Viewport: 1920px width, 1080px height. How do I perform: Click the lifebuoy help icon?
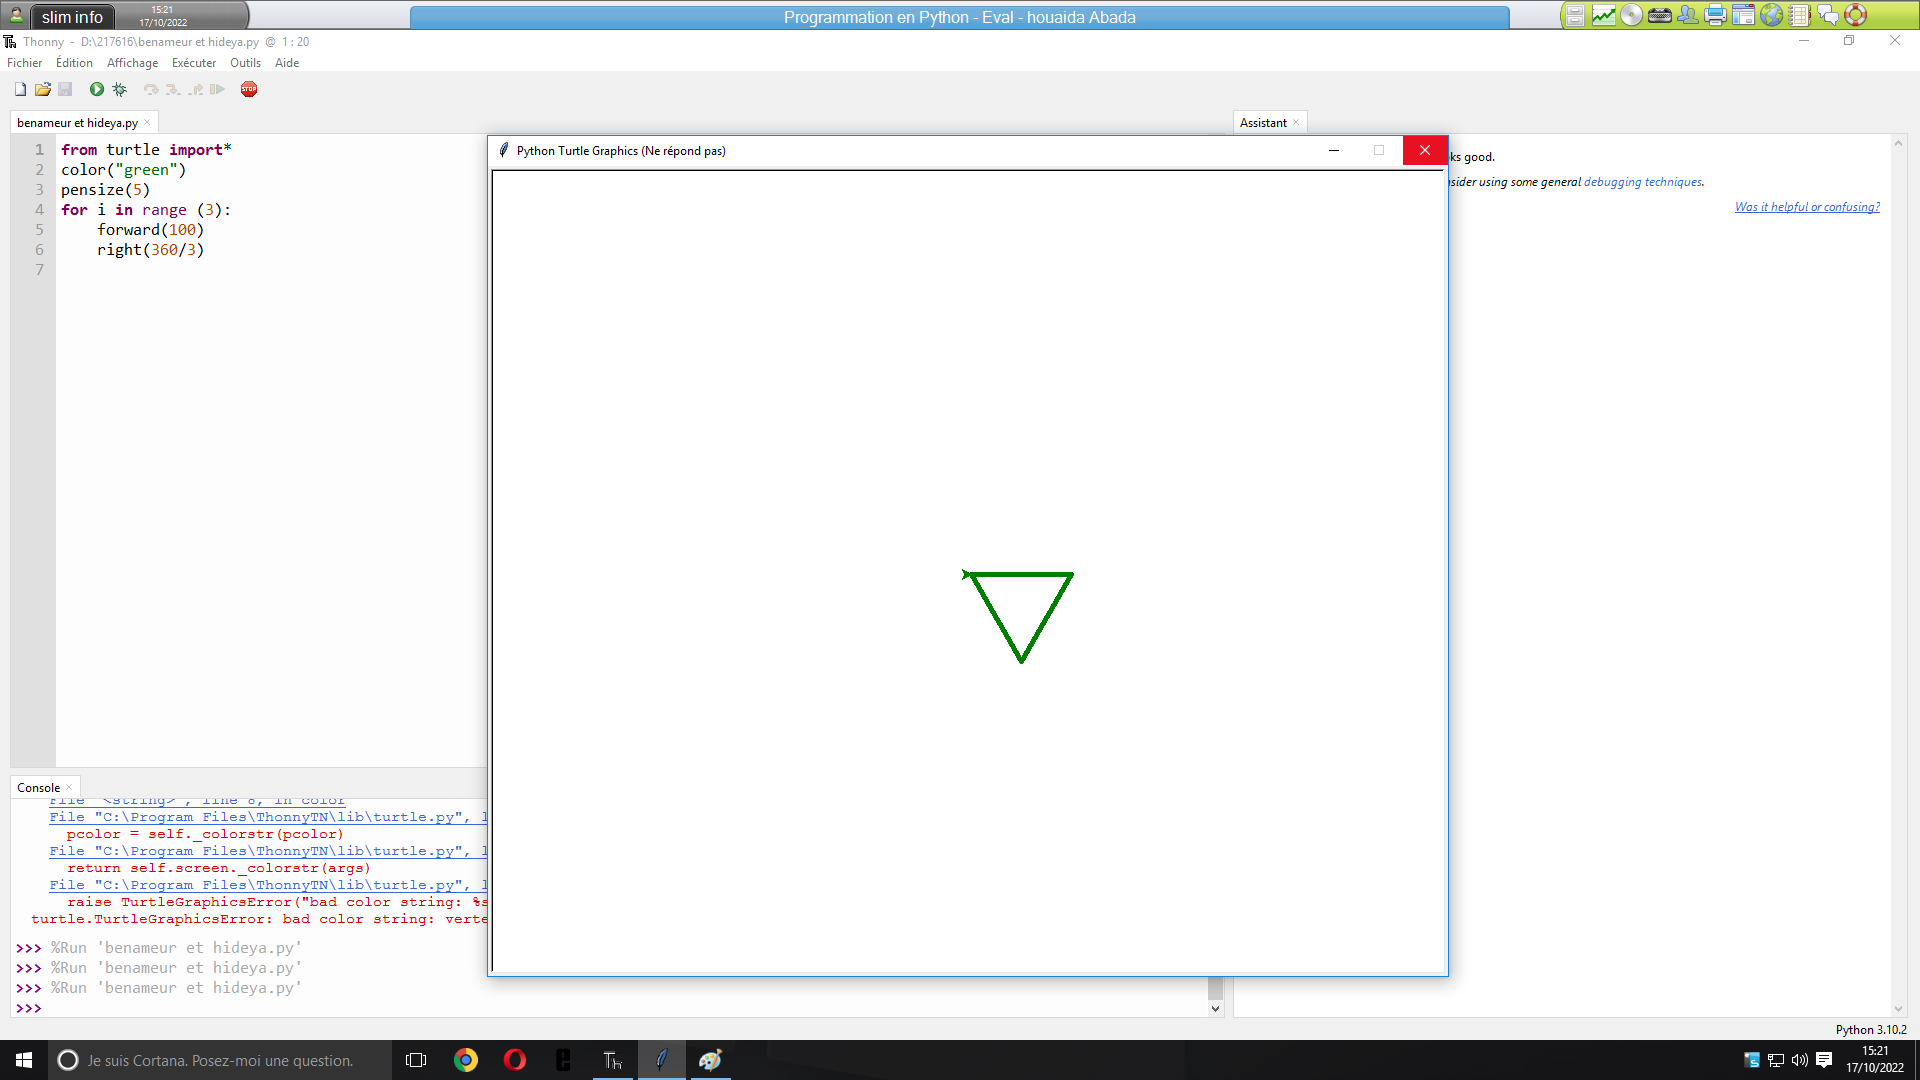pos(1856,15)
